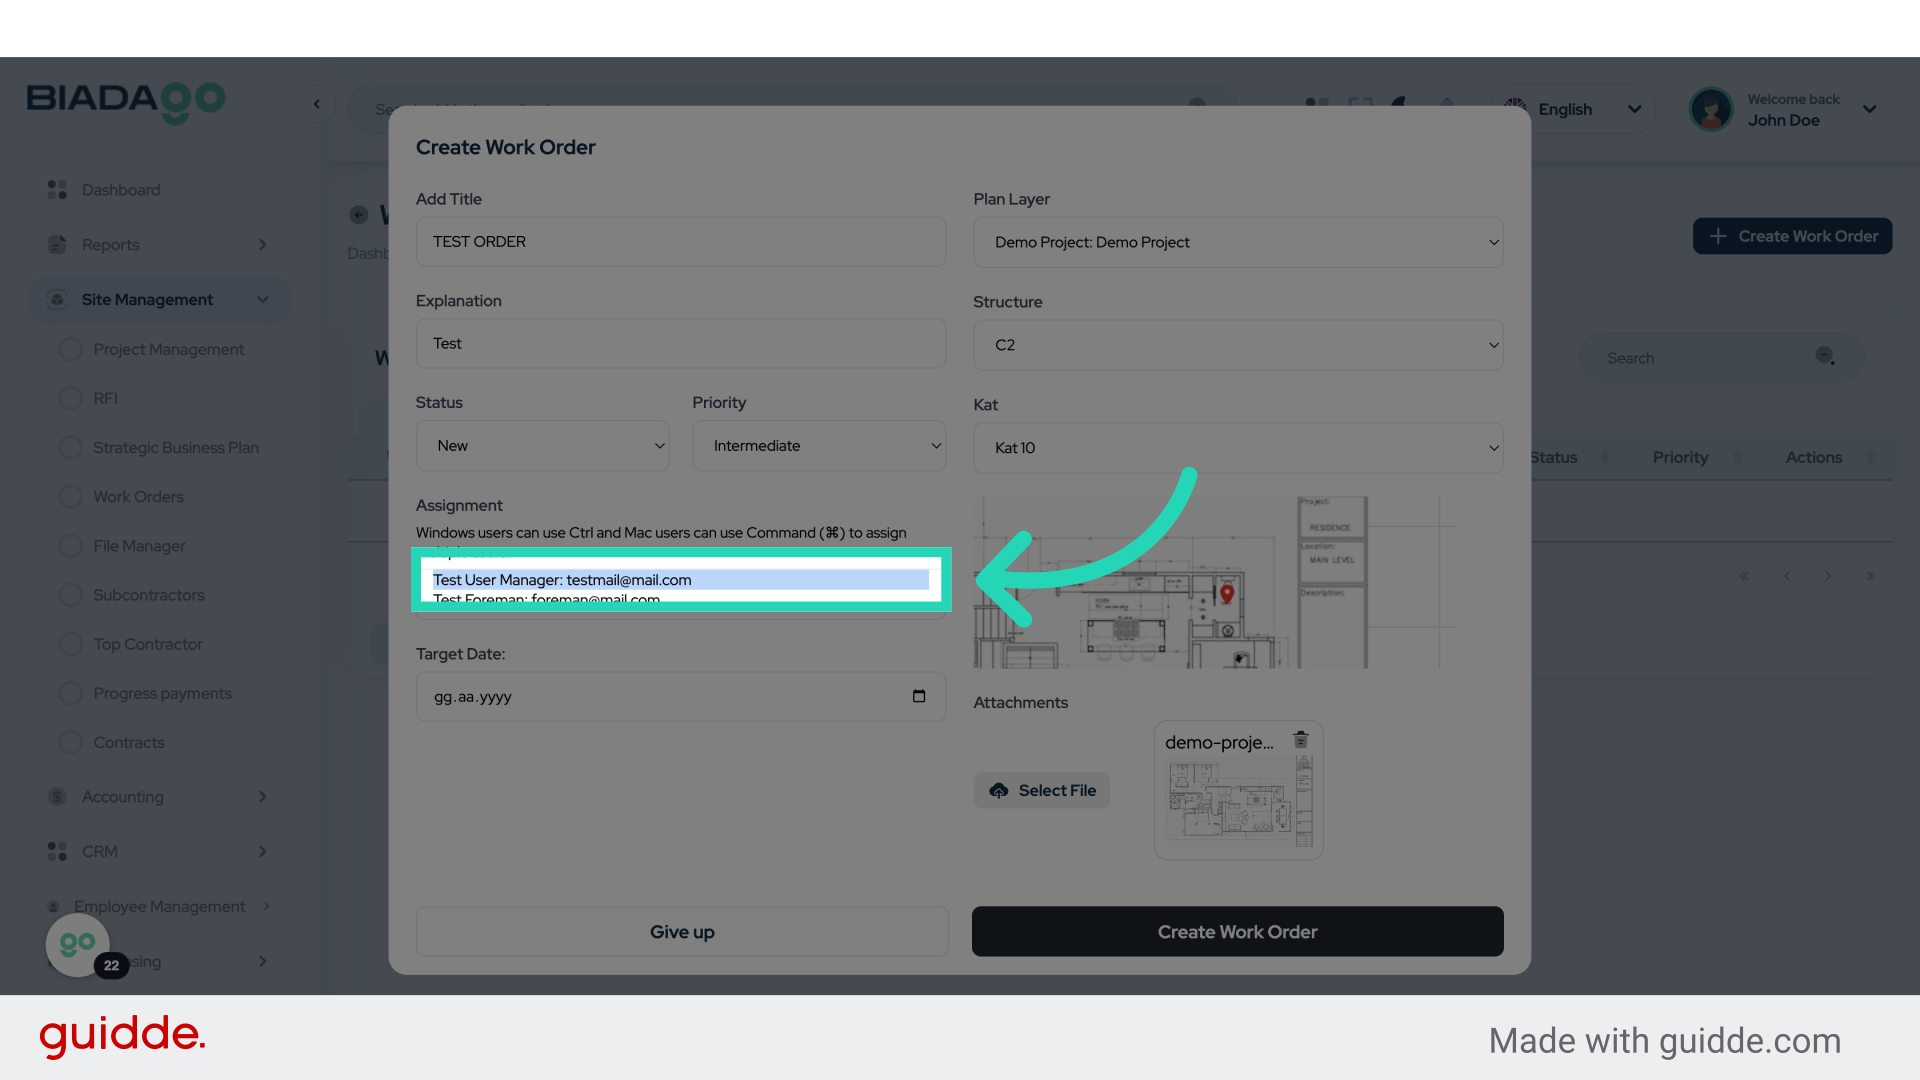This screenshot has width=1920, height=1080.
Task: Open the Plan Layer dropdown
Action: tap(1237, 242)
